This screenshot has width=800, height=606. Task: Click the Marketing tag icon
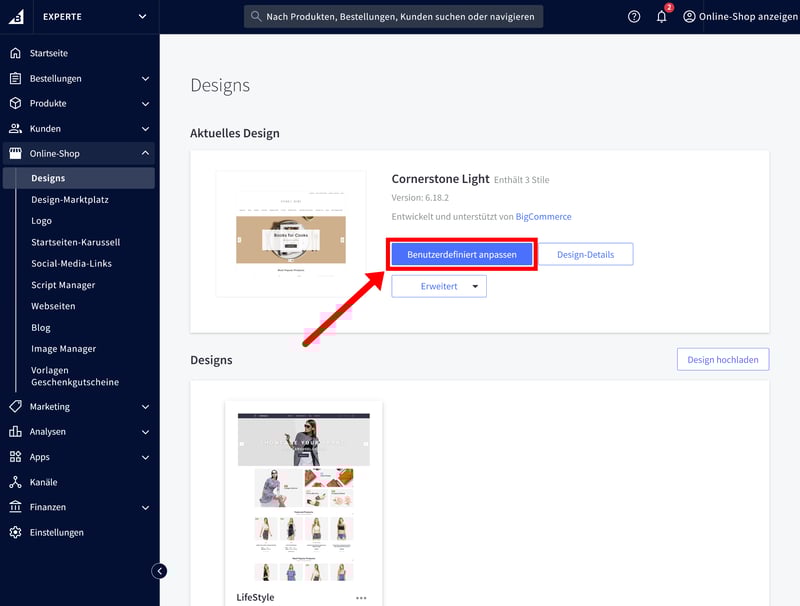15,407
